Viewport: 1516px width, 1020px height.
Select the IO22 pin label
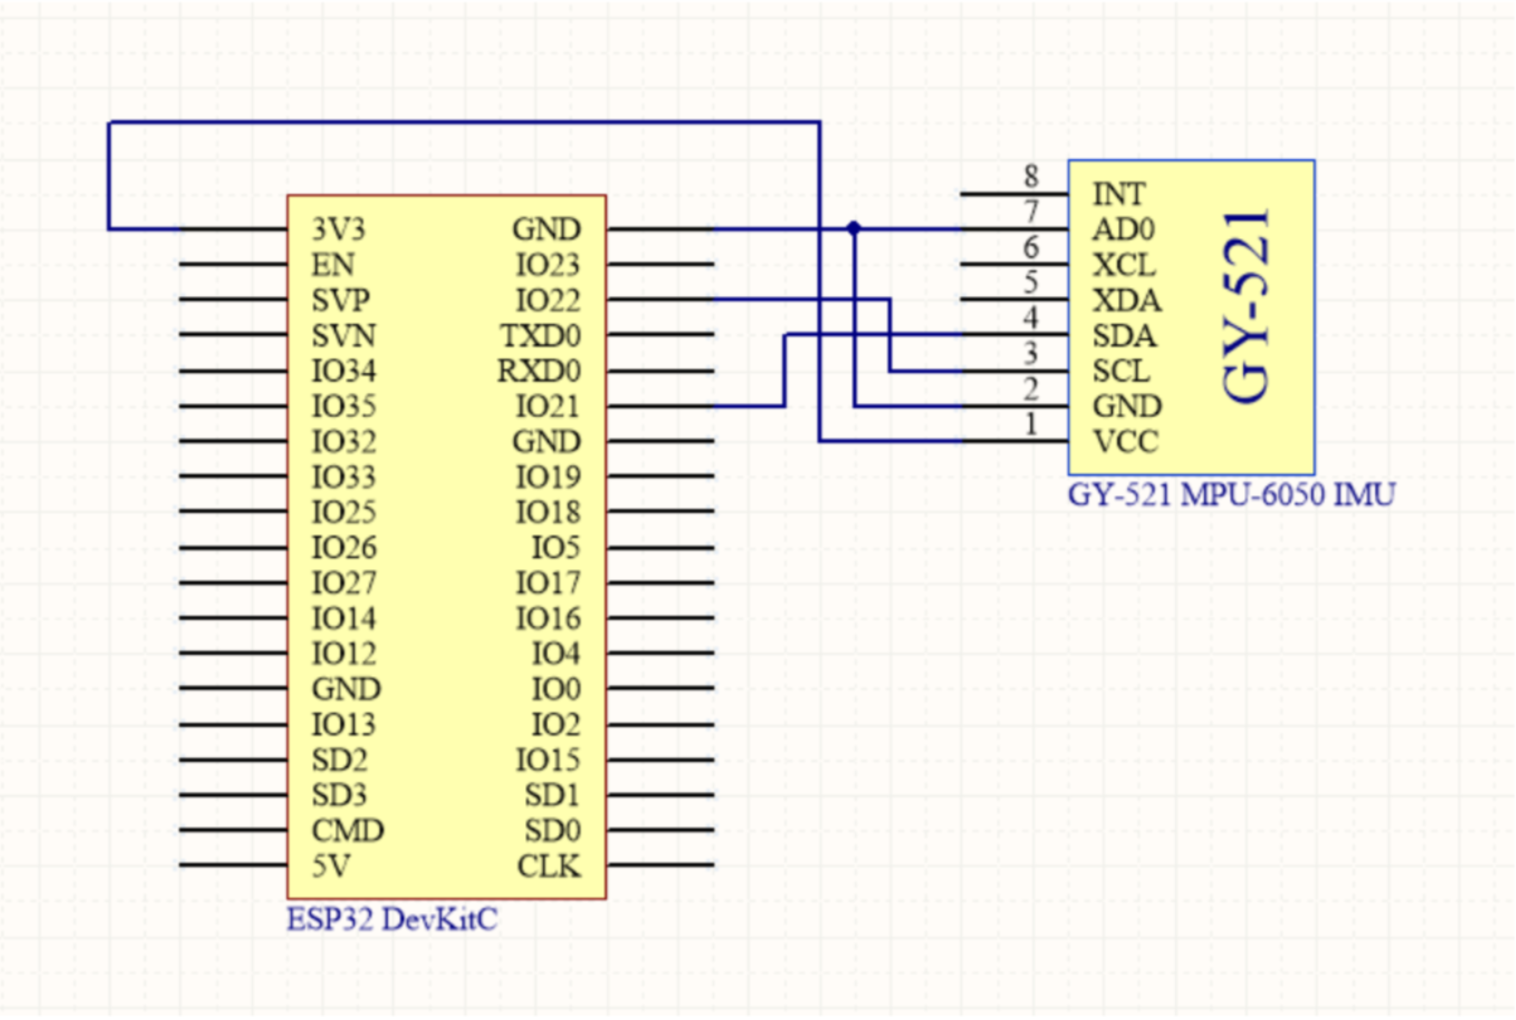(547, 300)
